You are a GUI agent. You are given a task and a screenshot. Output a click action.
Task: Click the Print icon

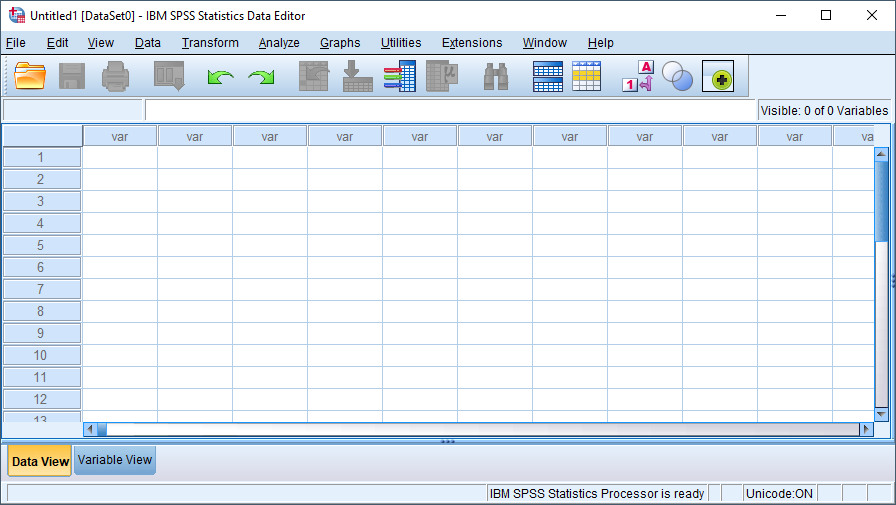point(115,76)
